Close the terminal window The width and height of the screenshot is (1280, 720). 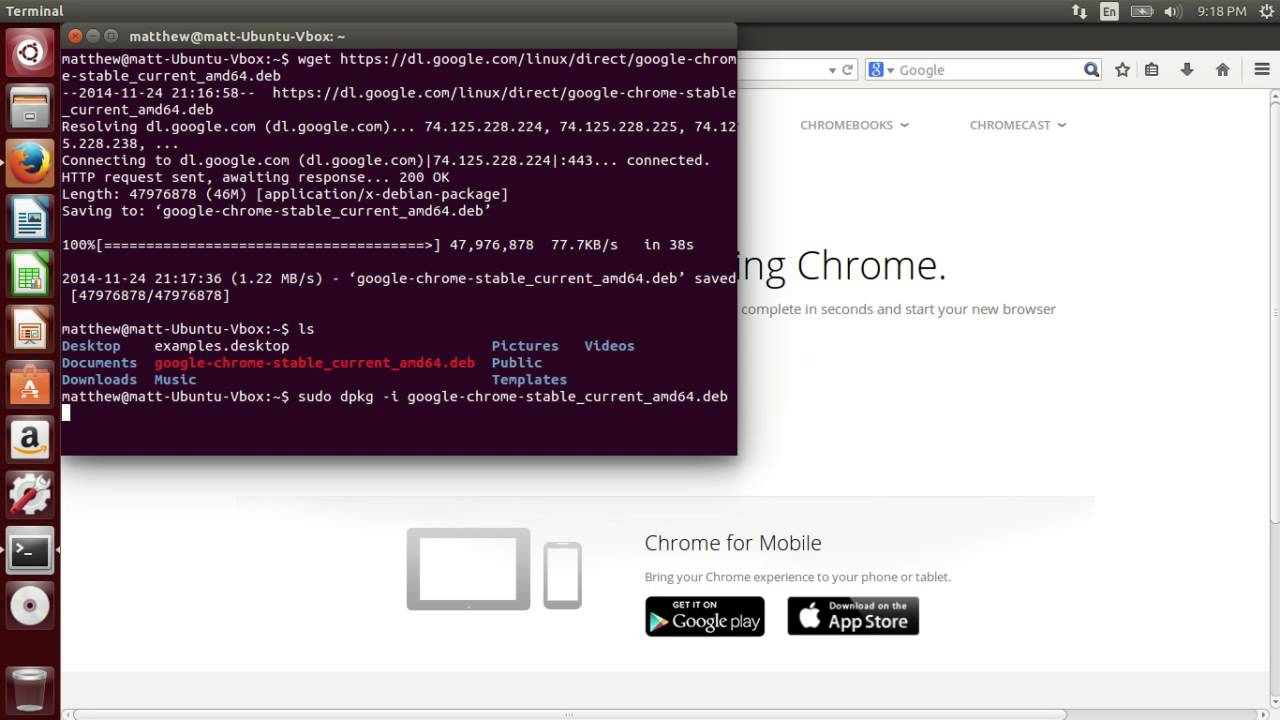coord(75,36)
